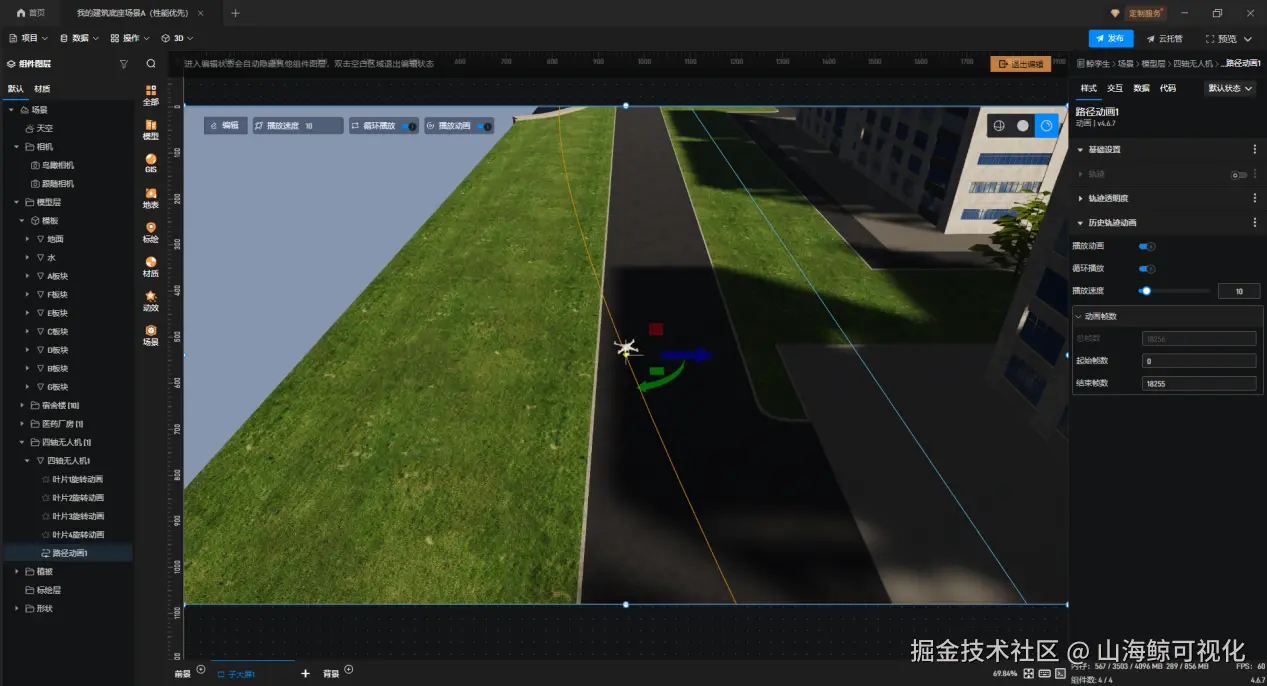Select the GIS component category
Screen dimensions: 1267x686
pyautogui.click(x=151, y=163)
